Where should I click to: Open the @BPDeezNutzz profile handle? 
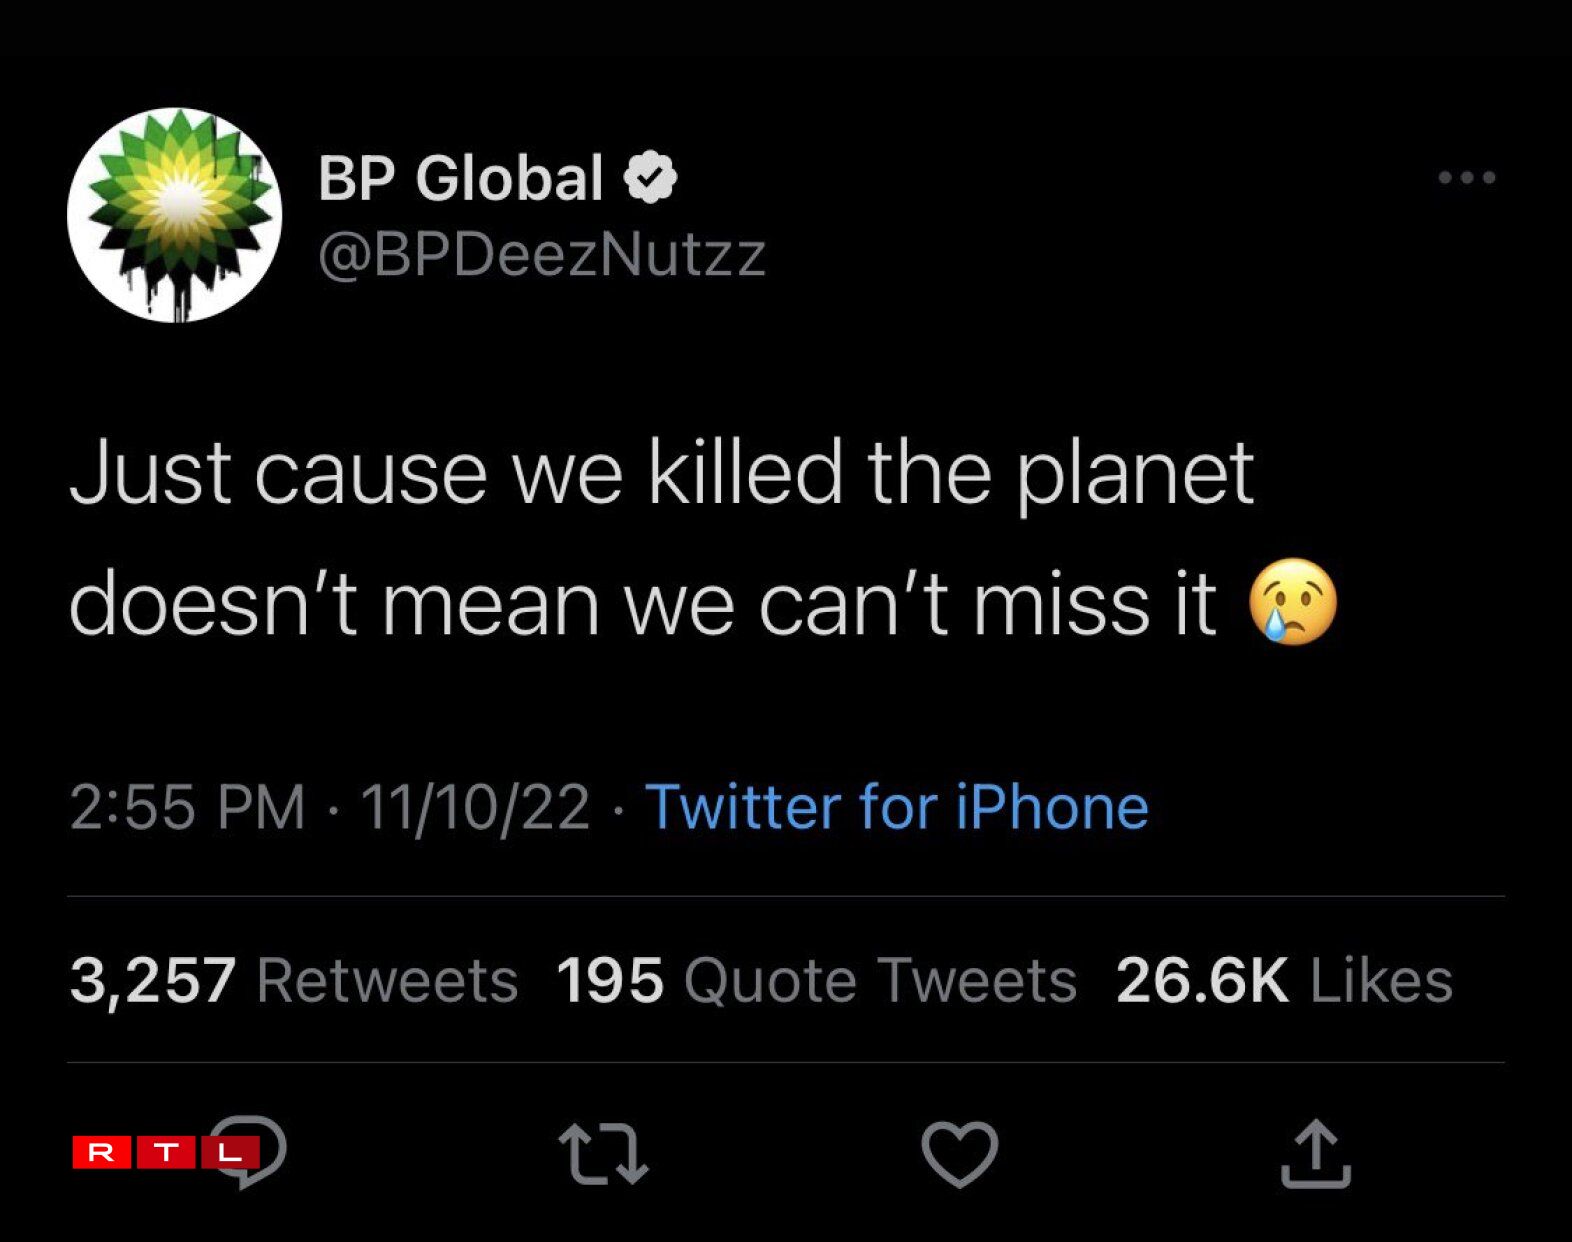click(x=541, y=257)
